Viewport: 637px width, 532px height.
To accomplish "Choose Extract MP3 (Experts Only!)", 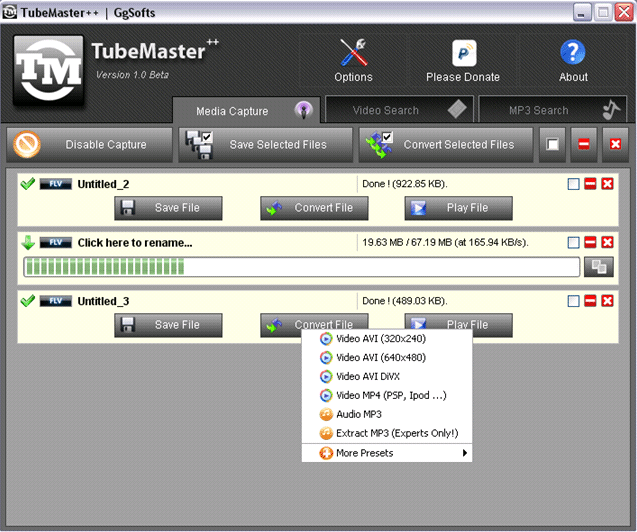I will click(x=387, y=433).
